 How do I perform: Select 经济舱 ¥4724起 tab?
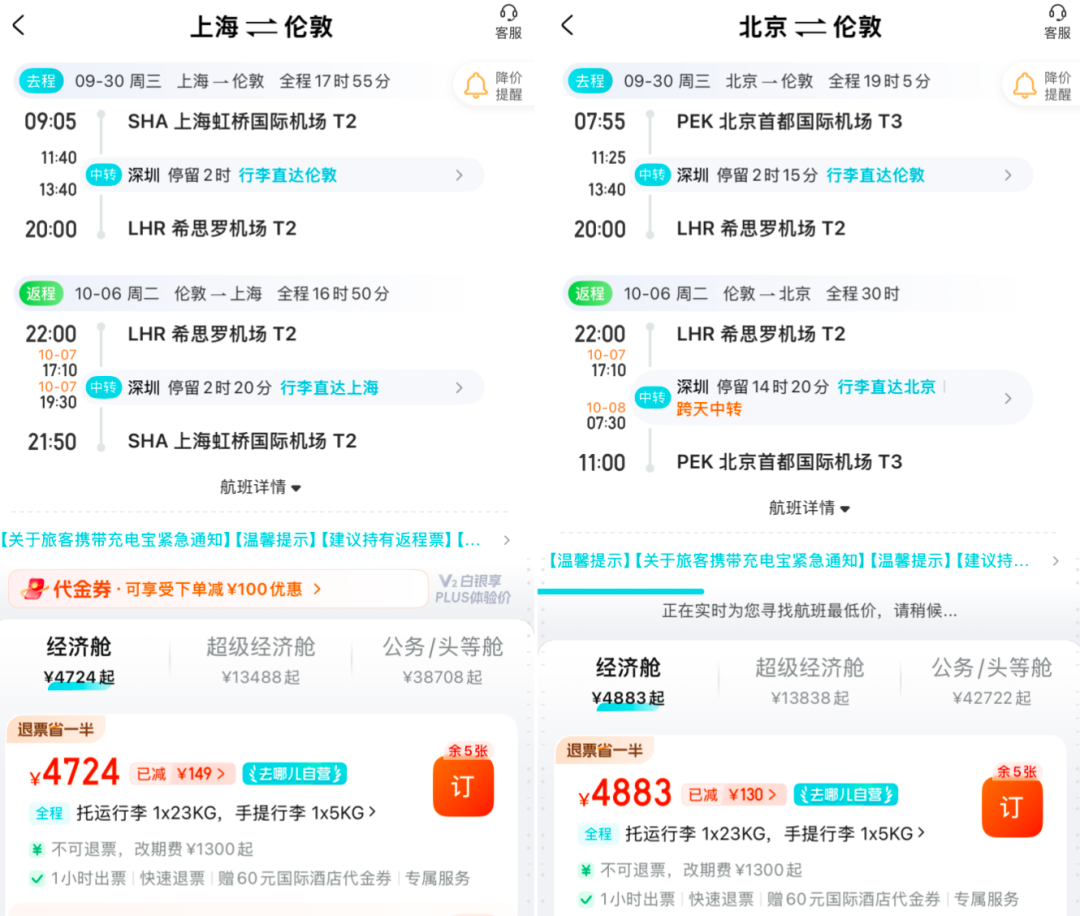click(79, 660)
